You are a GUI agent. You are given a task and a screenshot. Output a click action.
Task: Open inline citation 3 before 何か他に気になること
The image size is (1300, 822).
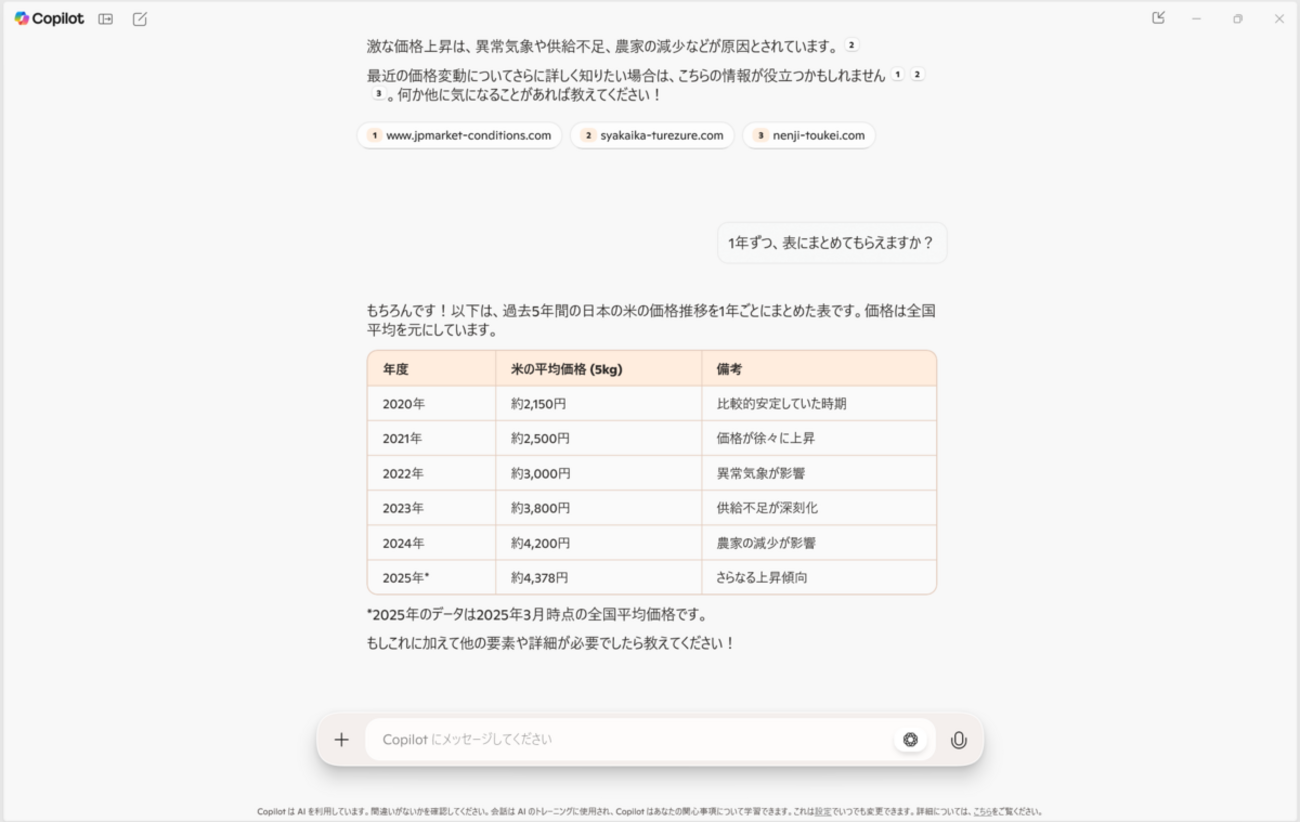378,94
